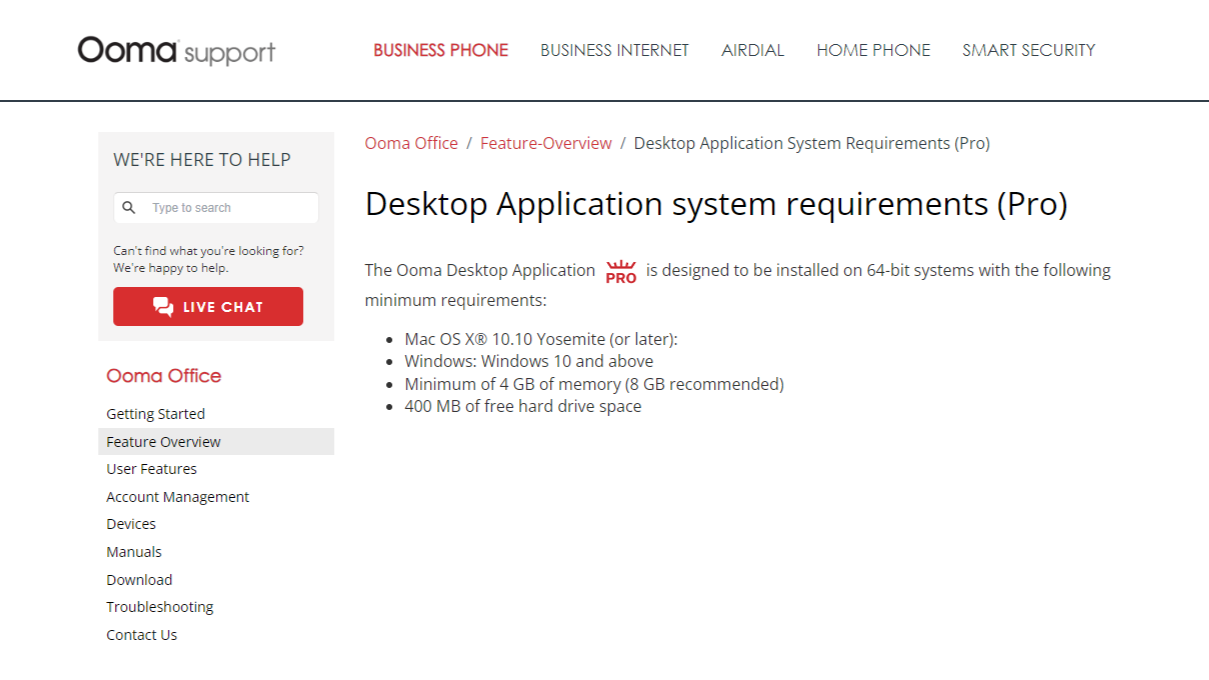1209x680 pixels.
Task: Click the "Windows: Windows 10 and above" bullet
Action: 529,361
